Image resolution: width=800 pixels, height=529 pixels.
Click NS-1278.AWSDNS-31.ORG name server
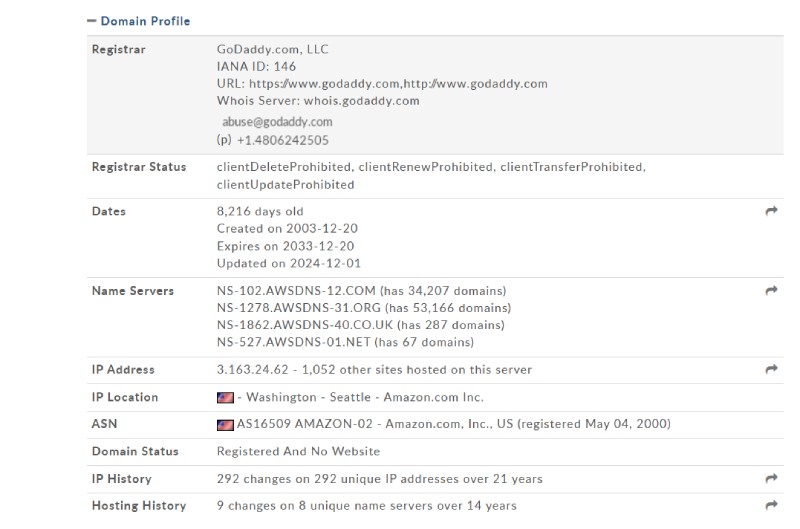point(298,308)
